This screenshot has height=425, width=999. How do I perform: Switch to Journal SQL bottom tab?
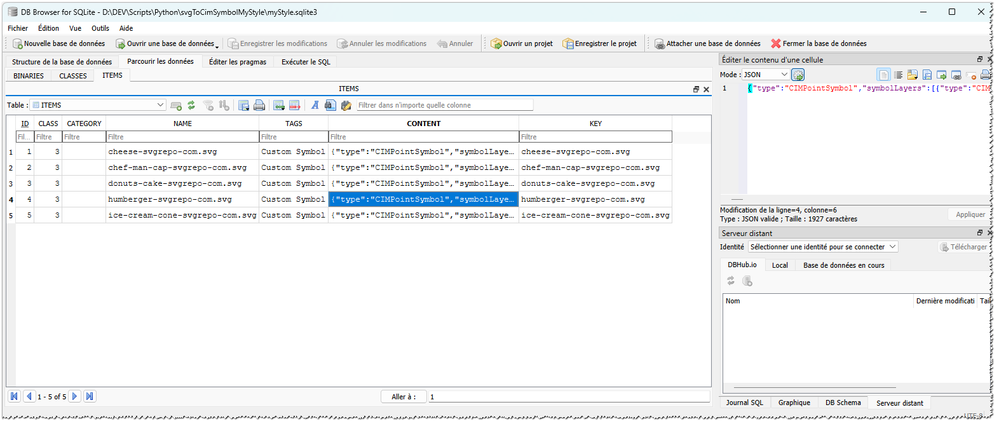(745, 403)
